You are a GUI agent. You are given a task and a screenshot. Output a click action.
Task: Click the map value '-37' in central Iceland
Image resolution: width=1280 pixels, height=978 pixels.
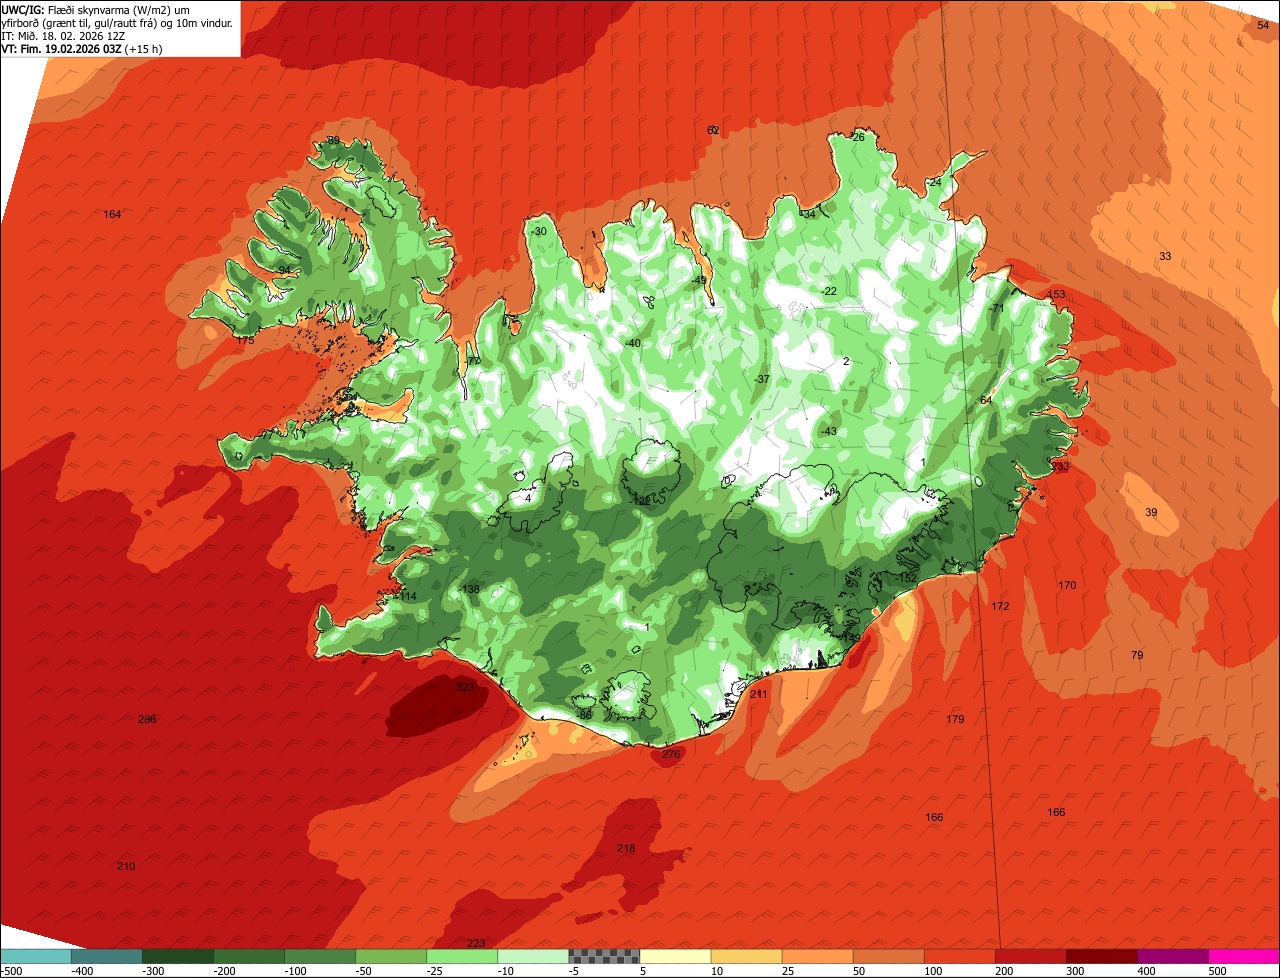[762, 379]
